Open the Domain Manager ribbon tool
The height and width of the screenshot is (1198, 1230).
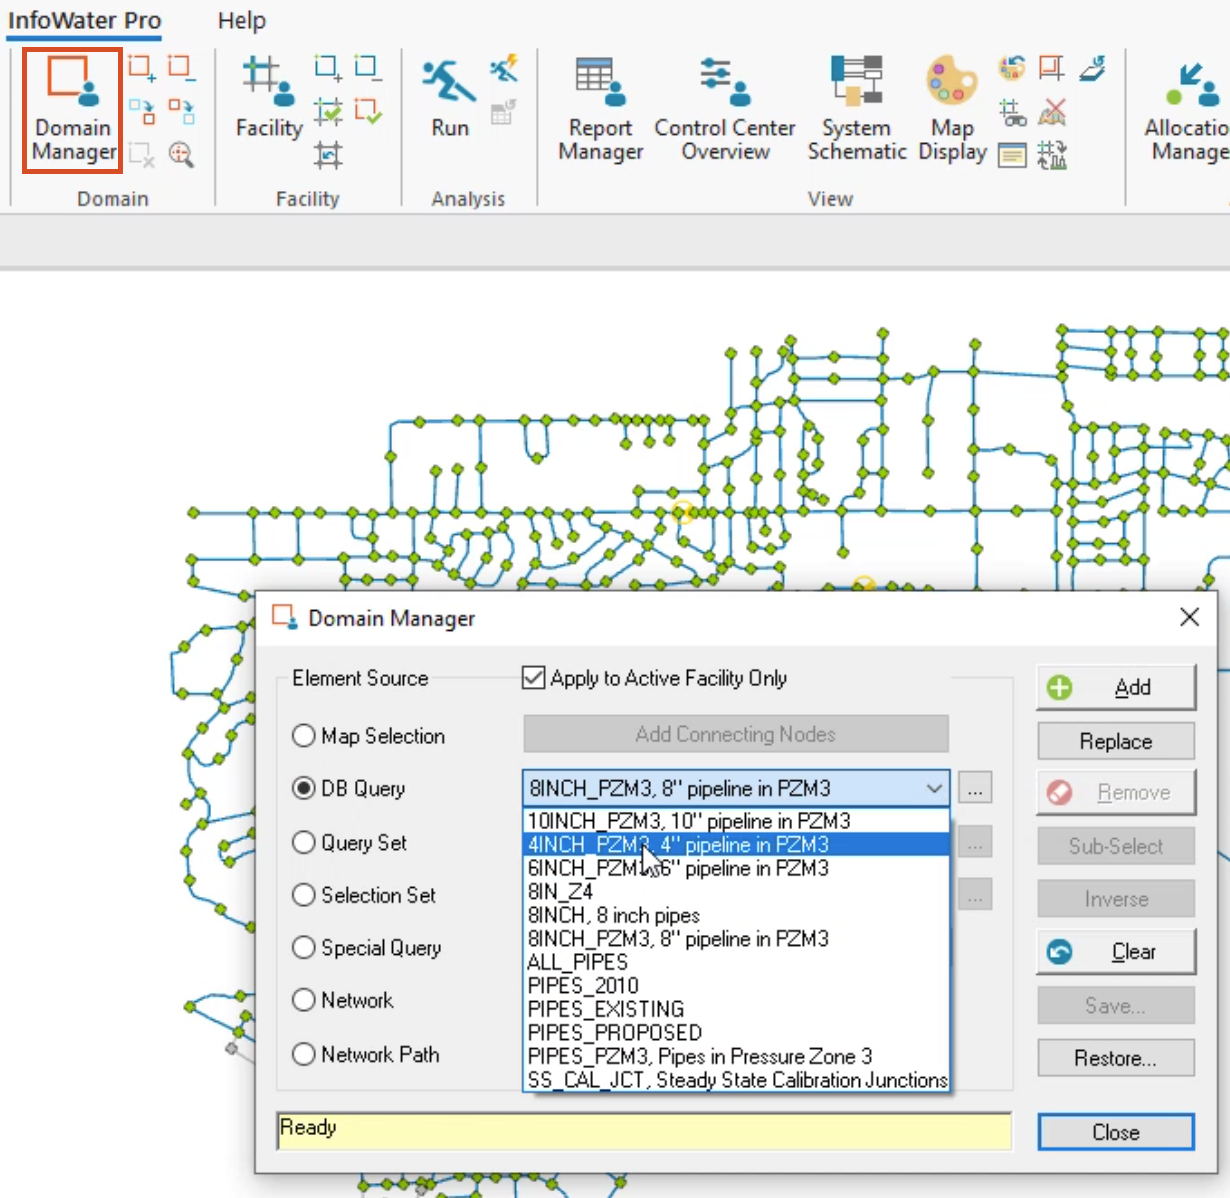72,110
